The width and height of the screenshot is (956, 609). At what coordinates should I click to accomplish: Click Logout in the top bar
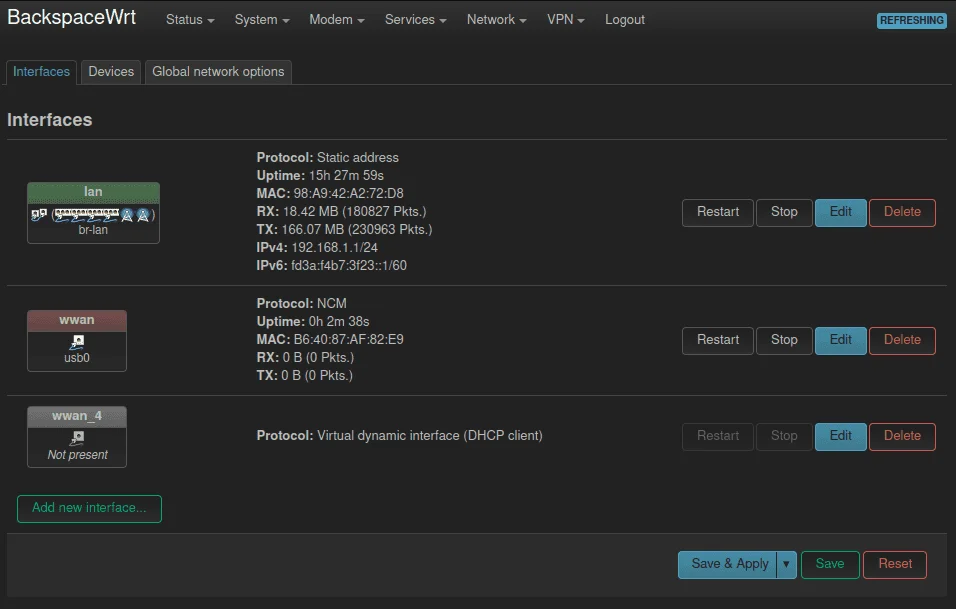point(625,20)
